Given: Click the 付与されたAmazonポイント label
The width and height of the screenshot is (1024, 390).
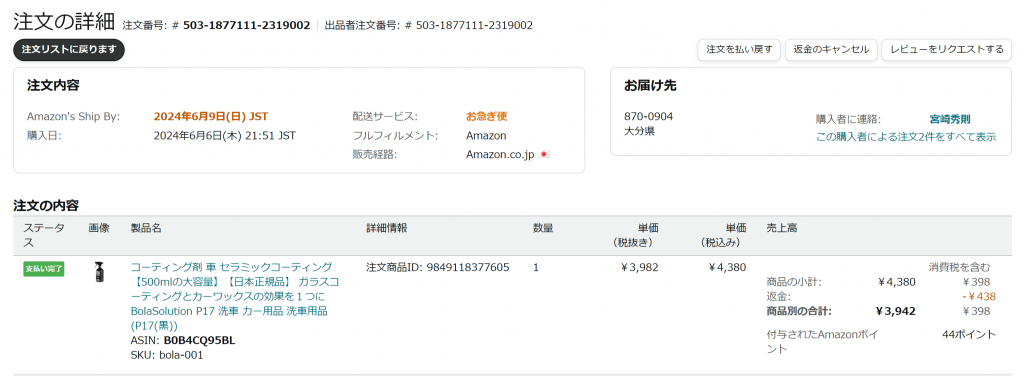Looking at the screenshot, I should (822, 342).
